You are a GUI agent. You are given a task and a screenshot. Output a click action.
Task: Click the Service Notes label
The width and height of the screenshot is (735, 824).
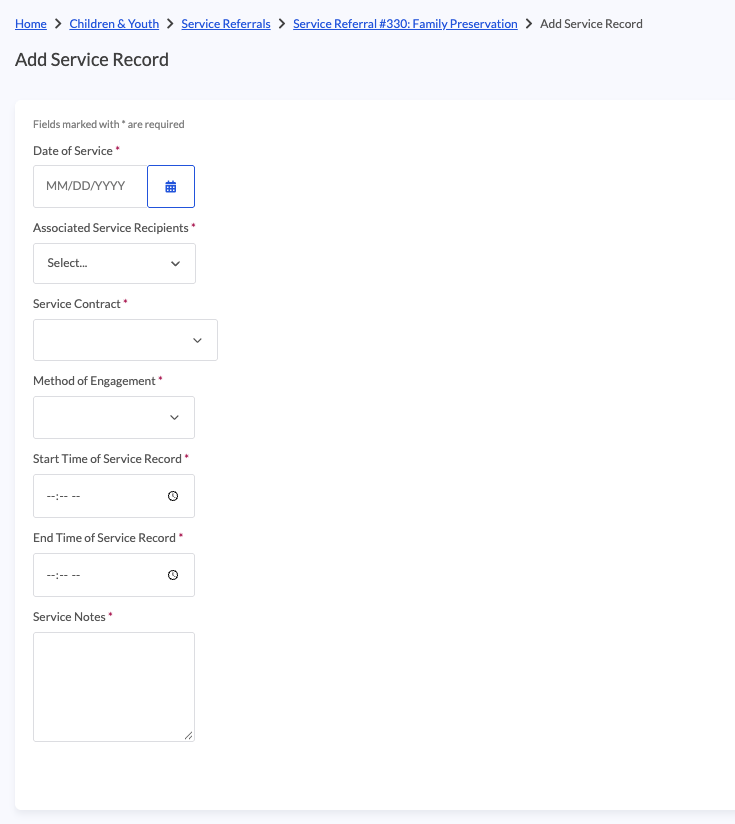[69, 617]
